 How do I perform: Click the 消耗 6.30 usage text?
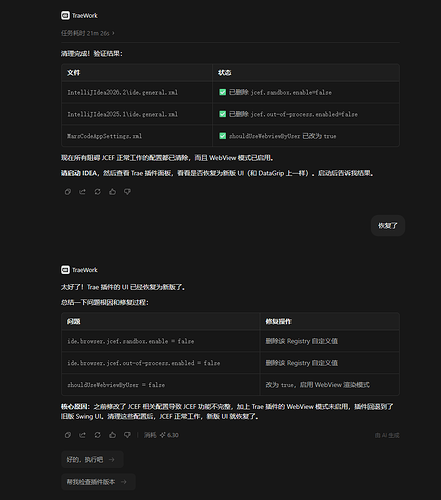click(x=161, y=435)
